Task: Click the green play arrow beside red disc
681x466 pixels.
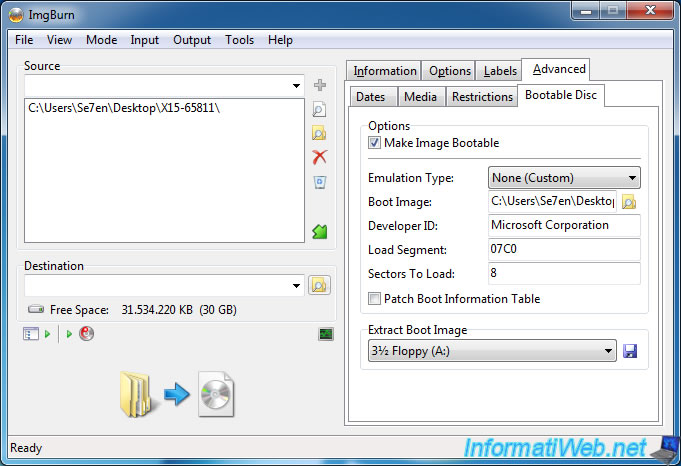Action: point(69,334)
